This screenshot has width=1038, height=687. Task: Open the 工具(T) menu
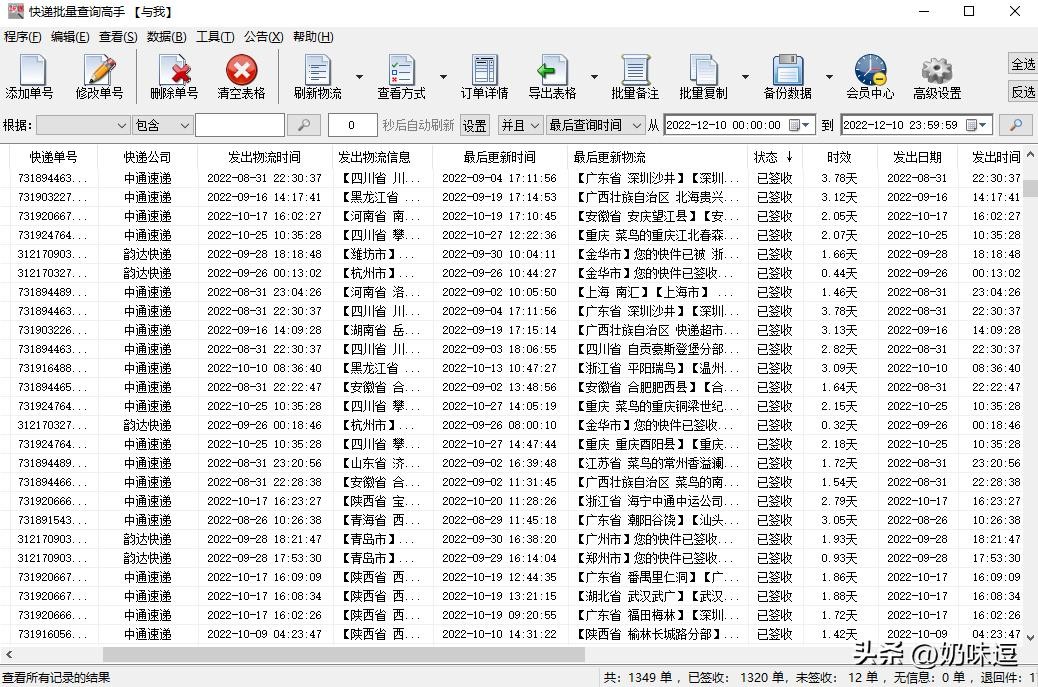point(215,37)
